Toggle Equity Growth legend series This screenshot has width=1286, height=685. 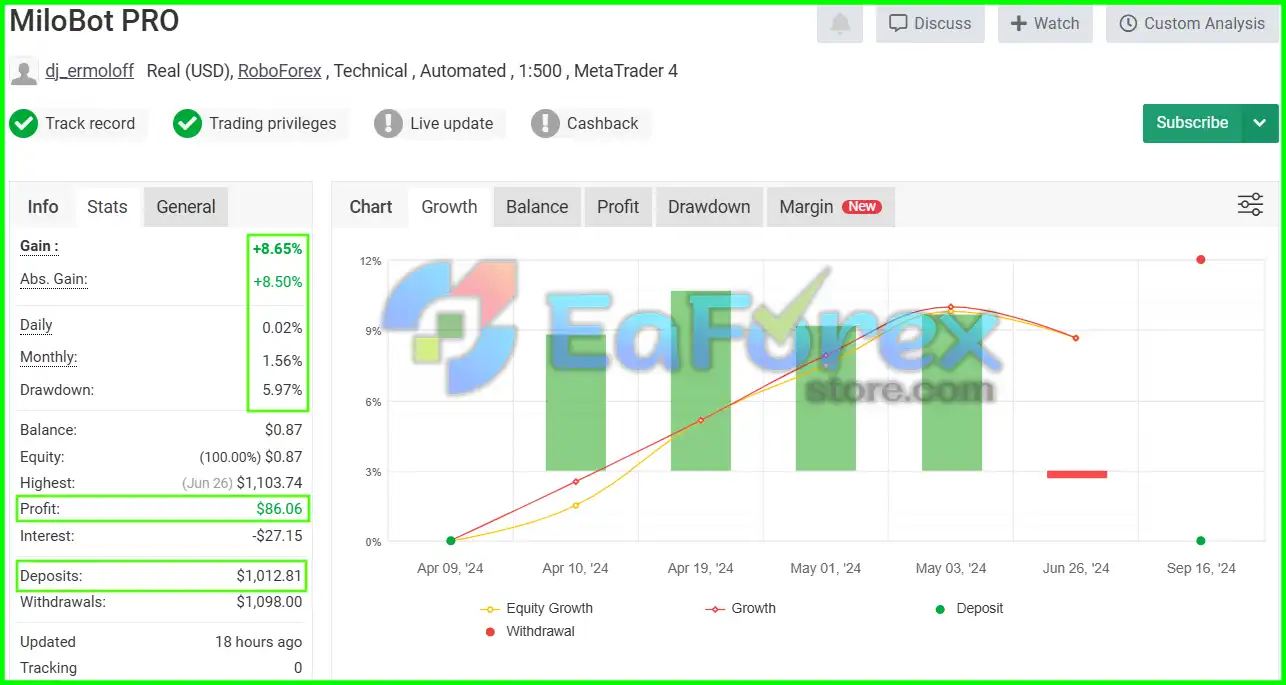click(x=537, y=608)
